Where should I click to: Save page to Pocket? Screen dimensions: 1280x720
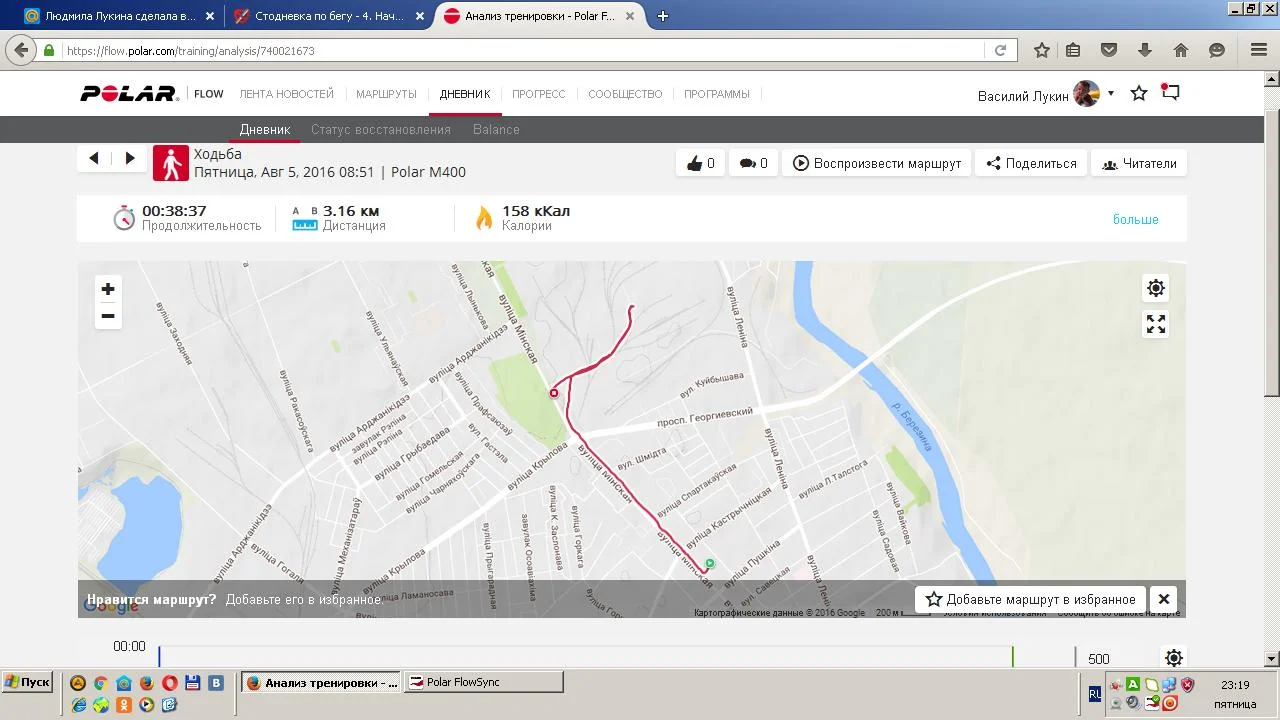[x=1109, y=50]
